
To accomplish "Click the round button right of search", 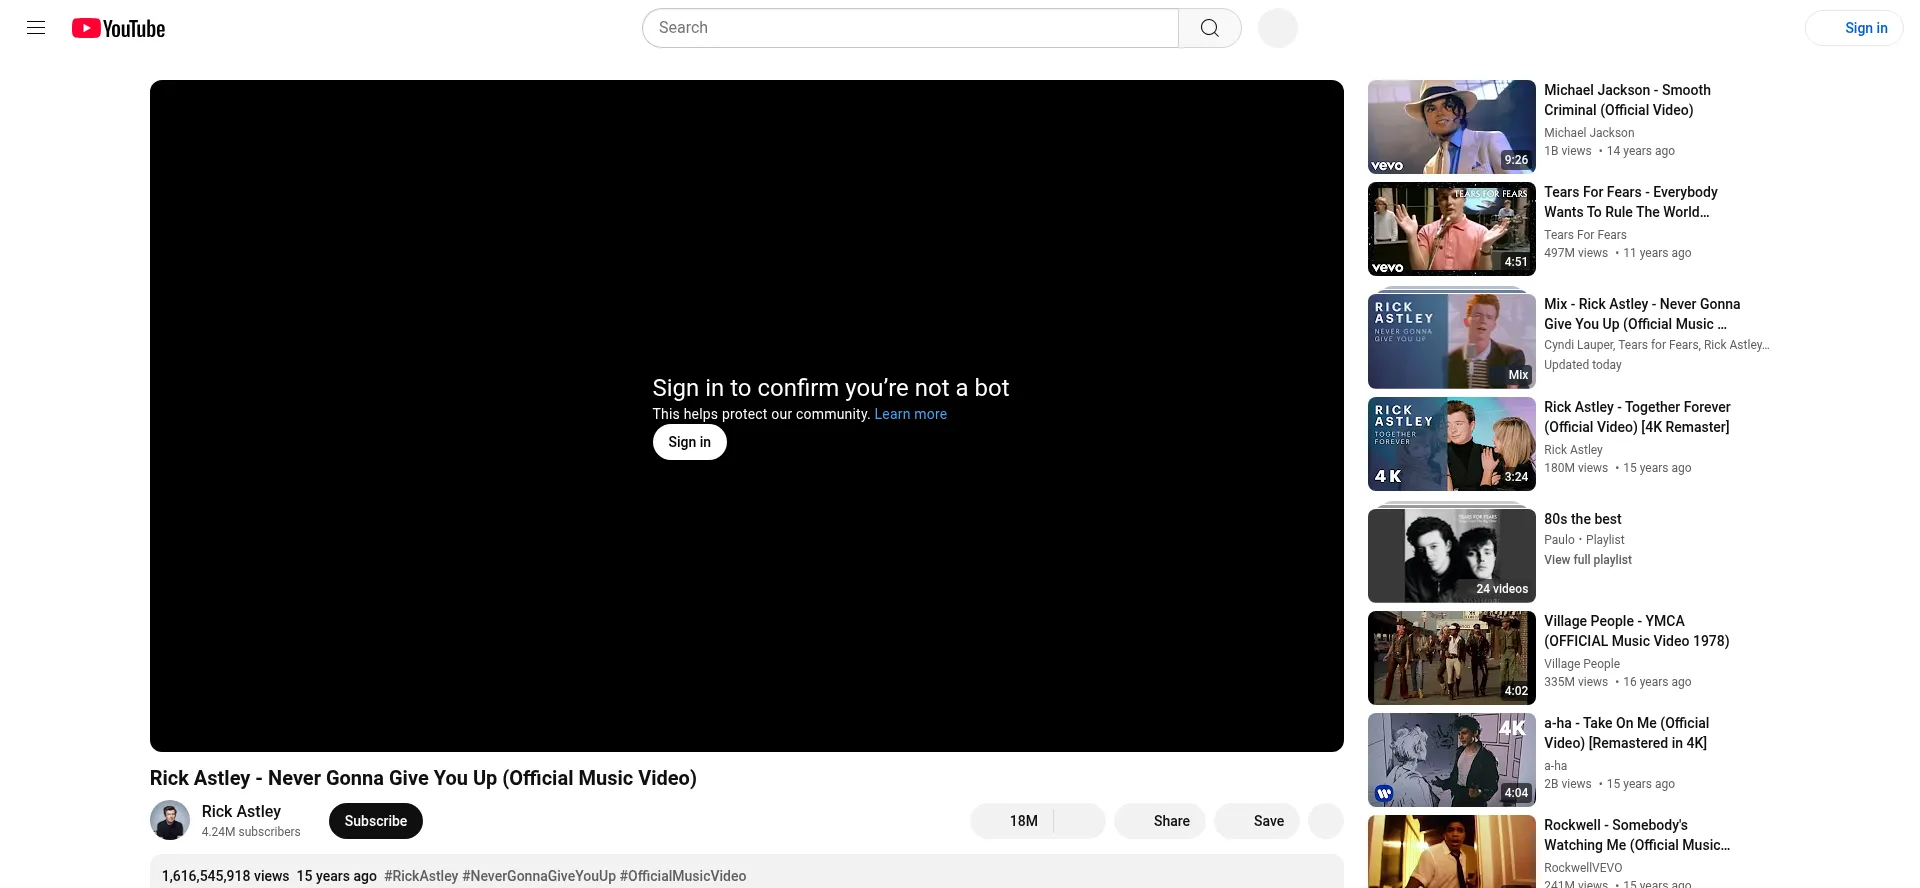I will tap(1278, 28).
